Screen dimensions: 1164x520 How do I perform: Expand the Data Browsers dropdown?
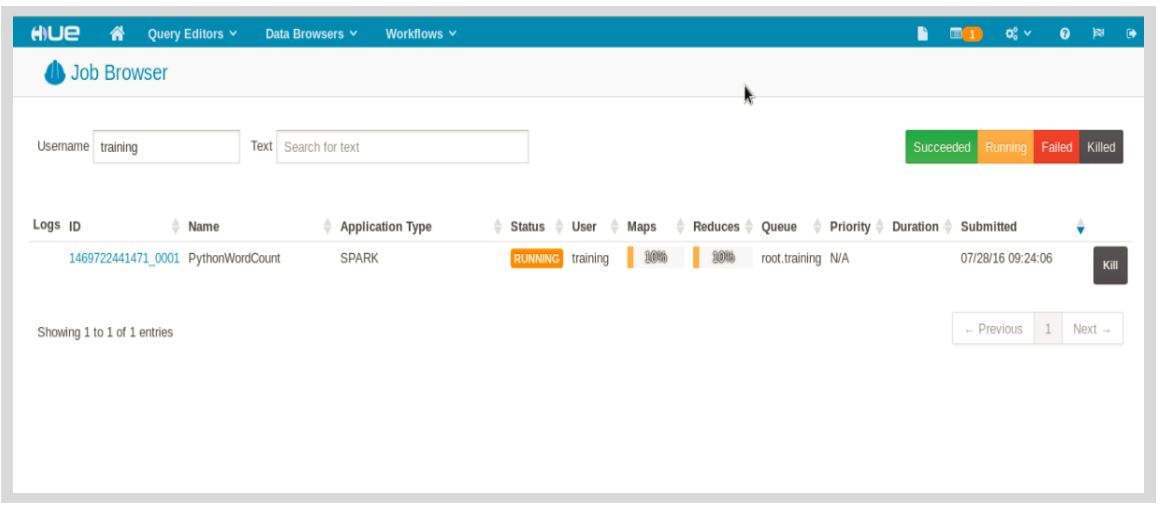[311, 34]
